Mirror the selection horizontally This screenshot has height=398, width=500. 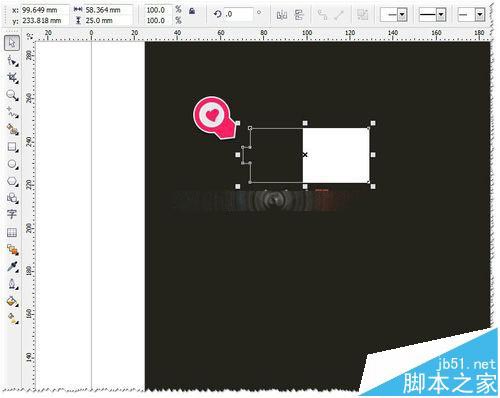point(282,15)
